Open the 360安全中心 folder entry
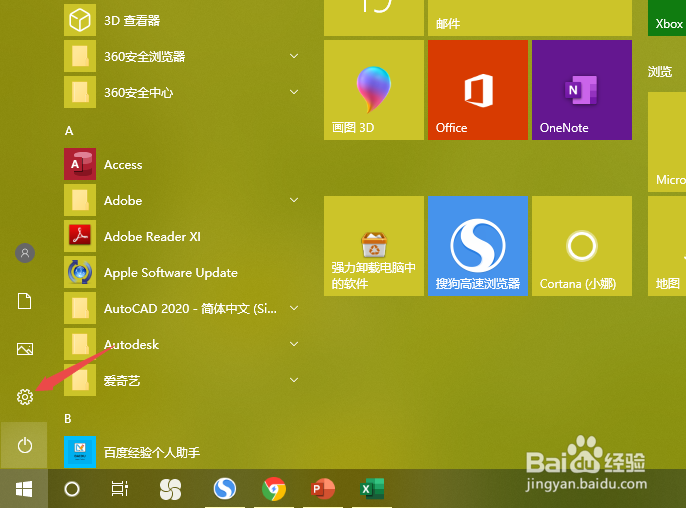 click(x=182, y=92)
